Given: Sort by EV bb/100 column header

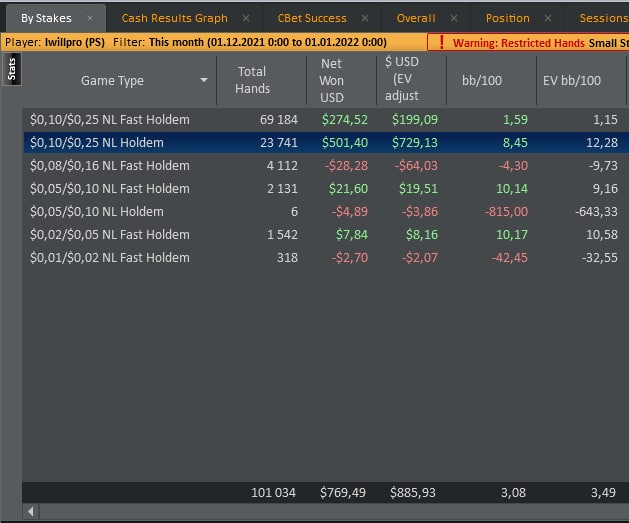Looking at the screenshot, I should click(x=574, y=80).
